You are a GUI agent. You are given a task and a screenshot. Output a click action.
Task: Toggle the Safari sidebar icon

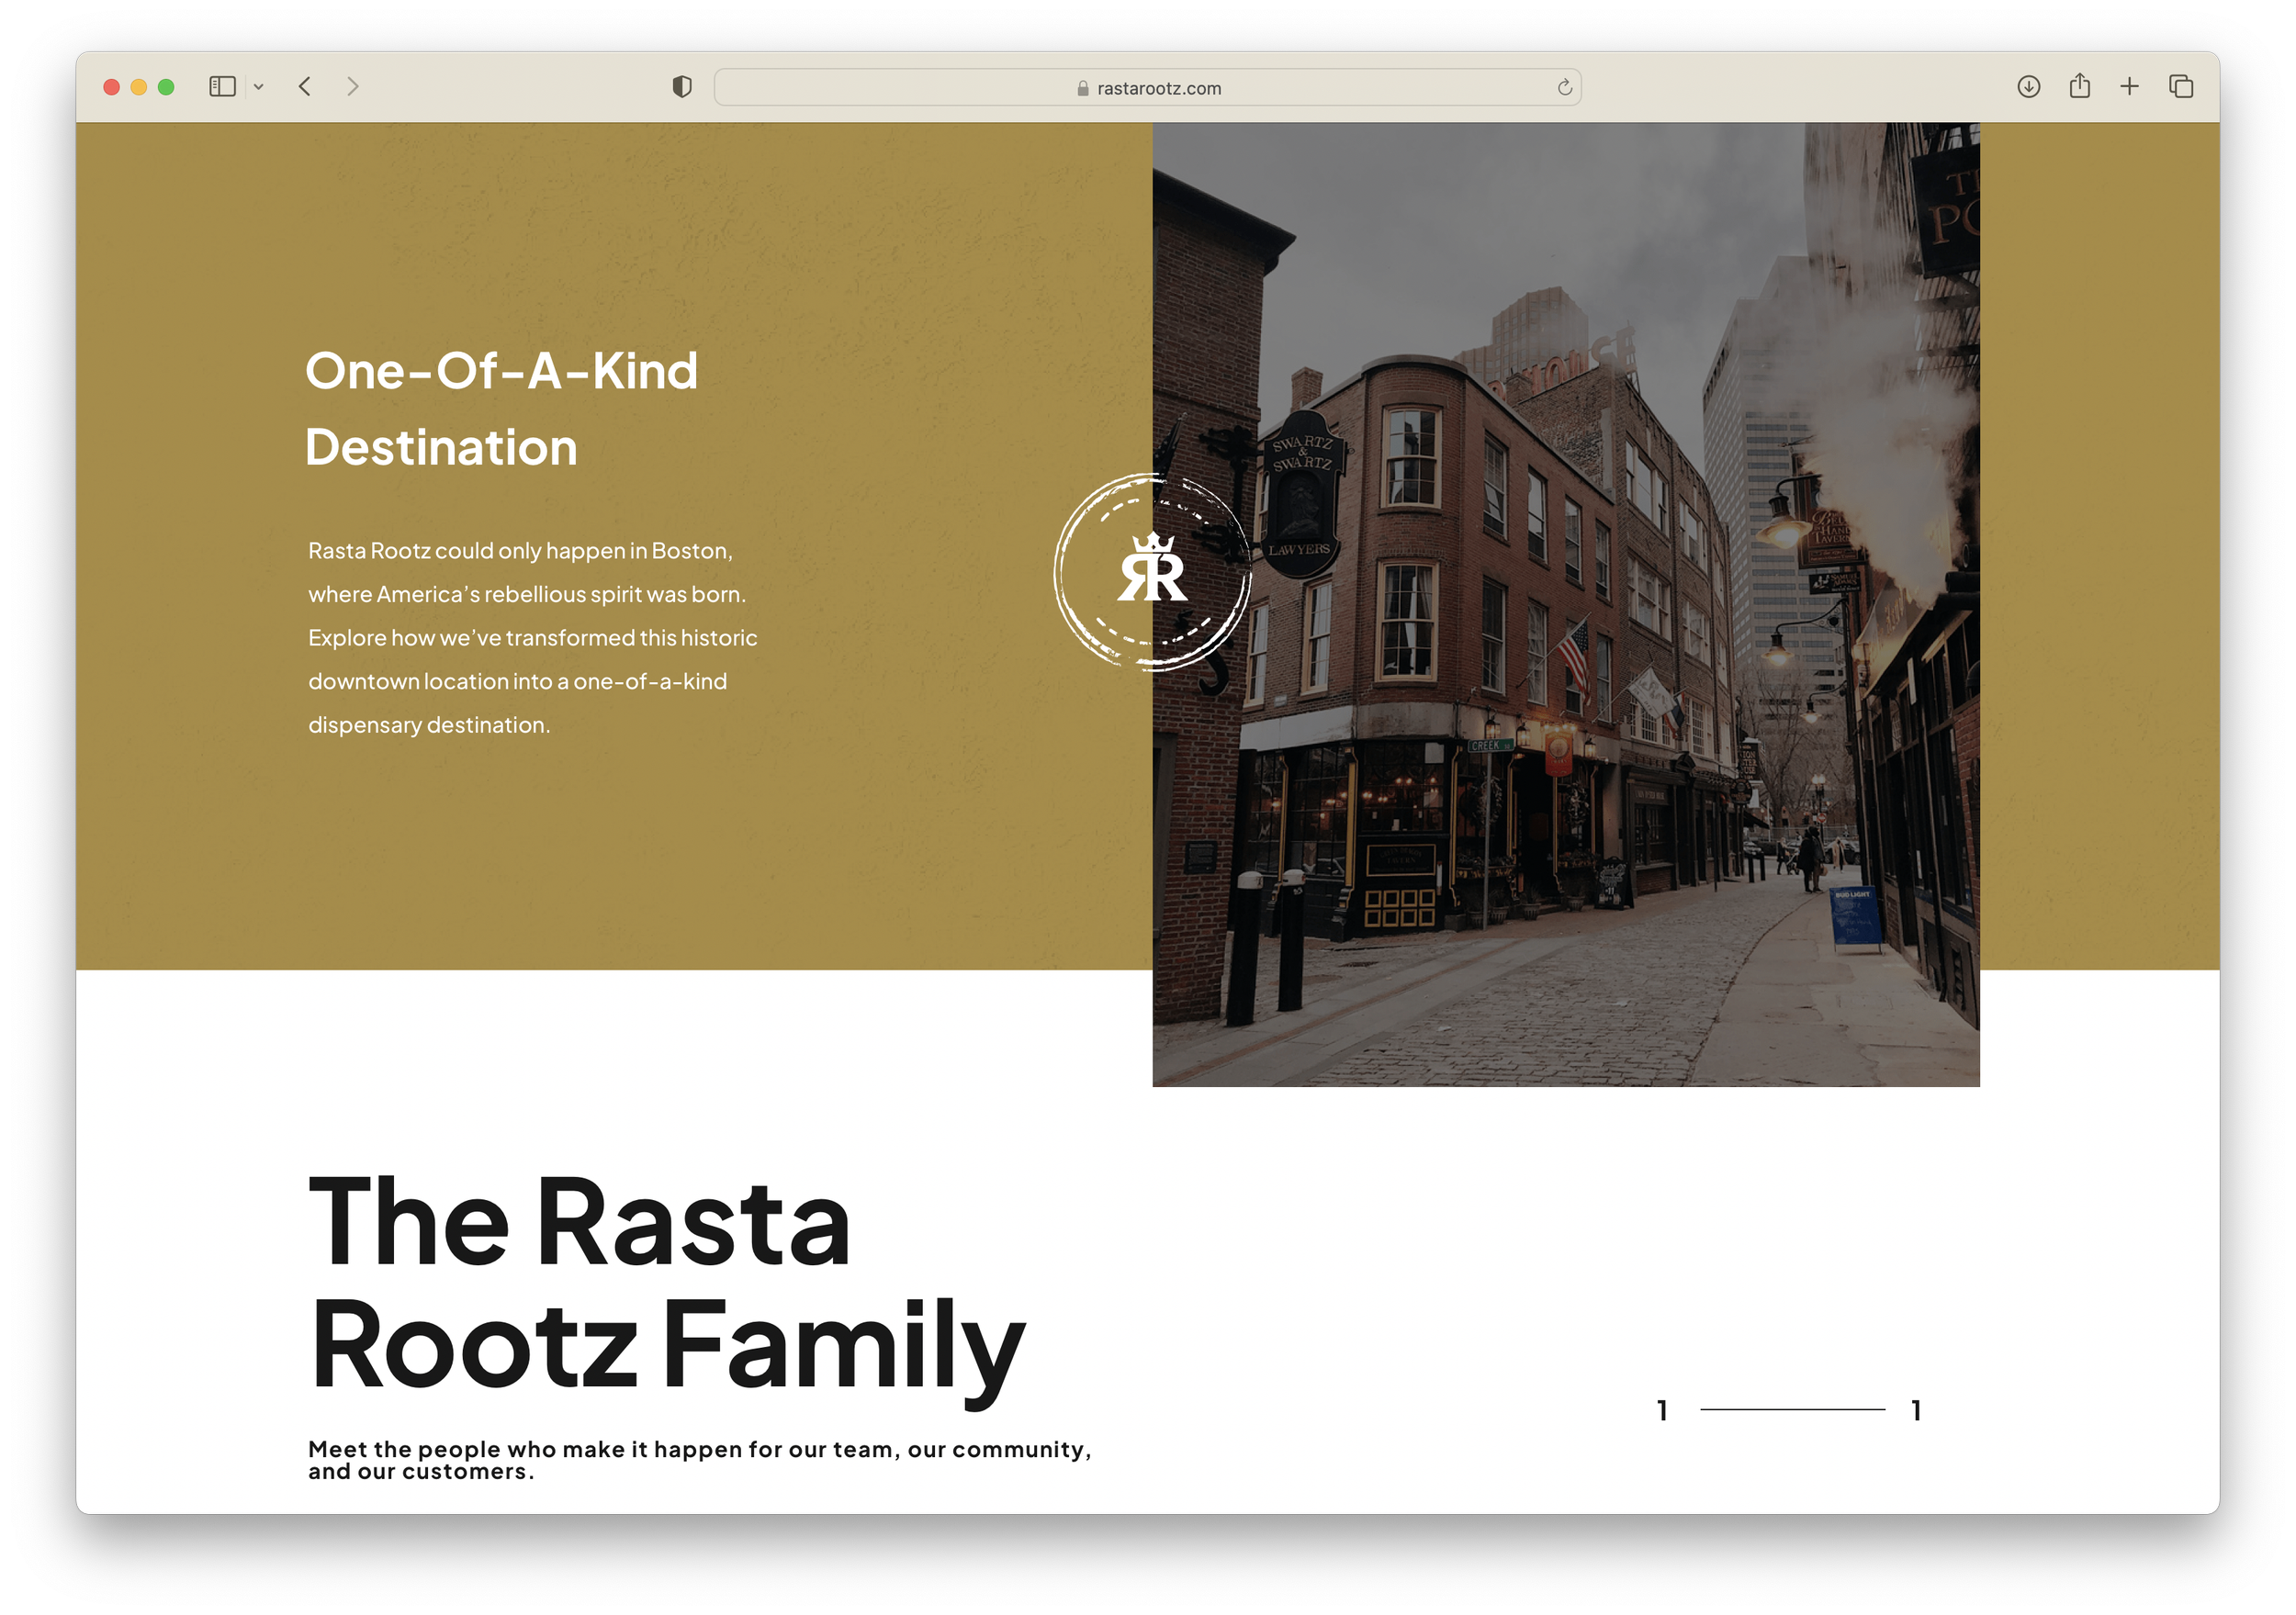click(x=222, y=87)
